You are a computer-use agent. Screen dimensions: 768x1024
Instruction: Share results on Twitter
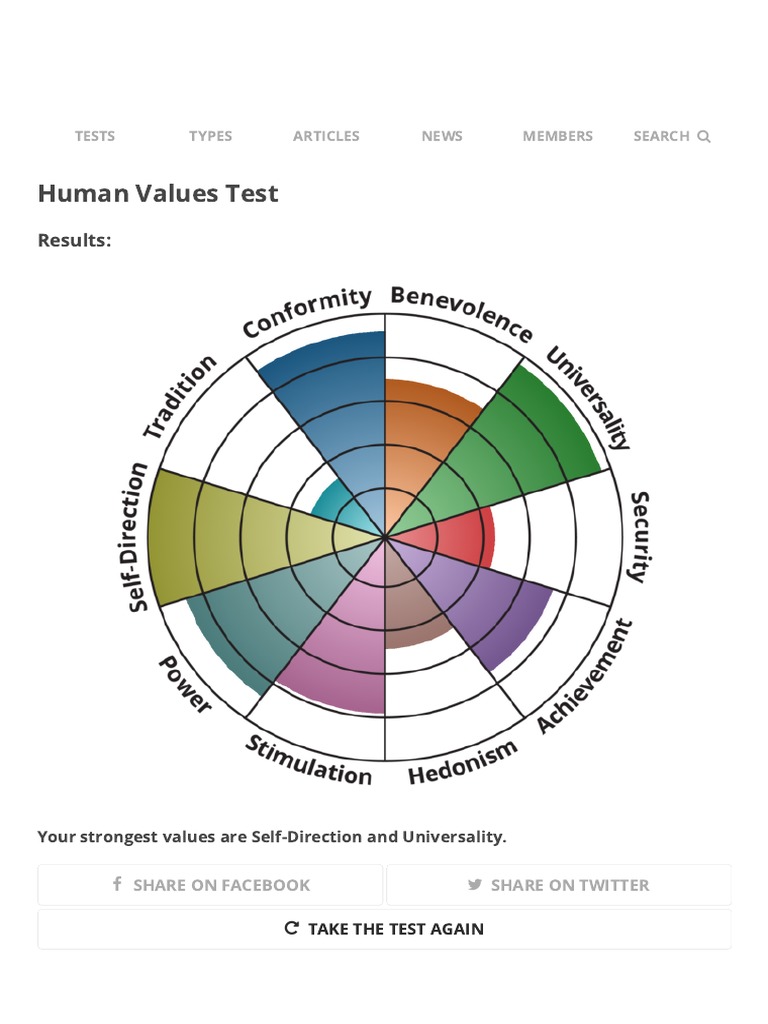(x=559, y=885)
